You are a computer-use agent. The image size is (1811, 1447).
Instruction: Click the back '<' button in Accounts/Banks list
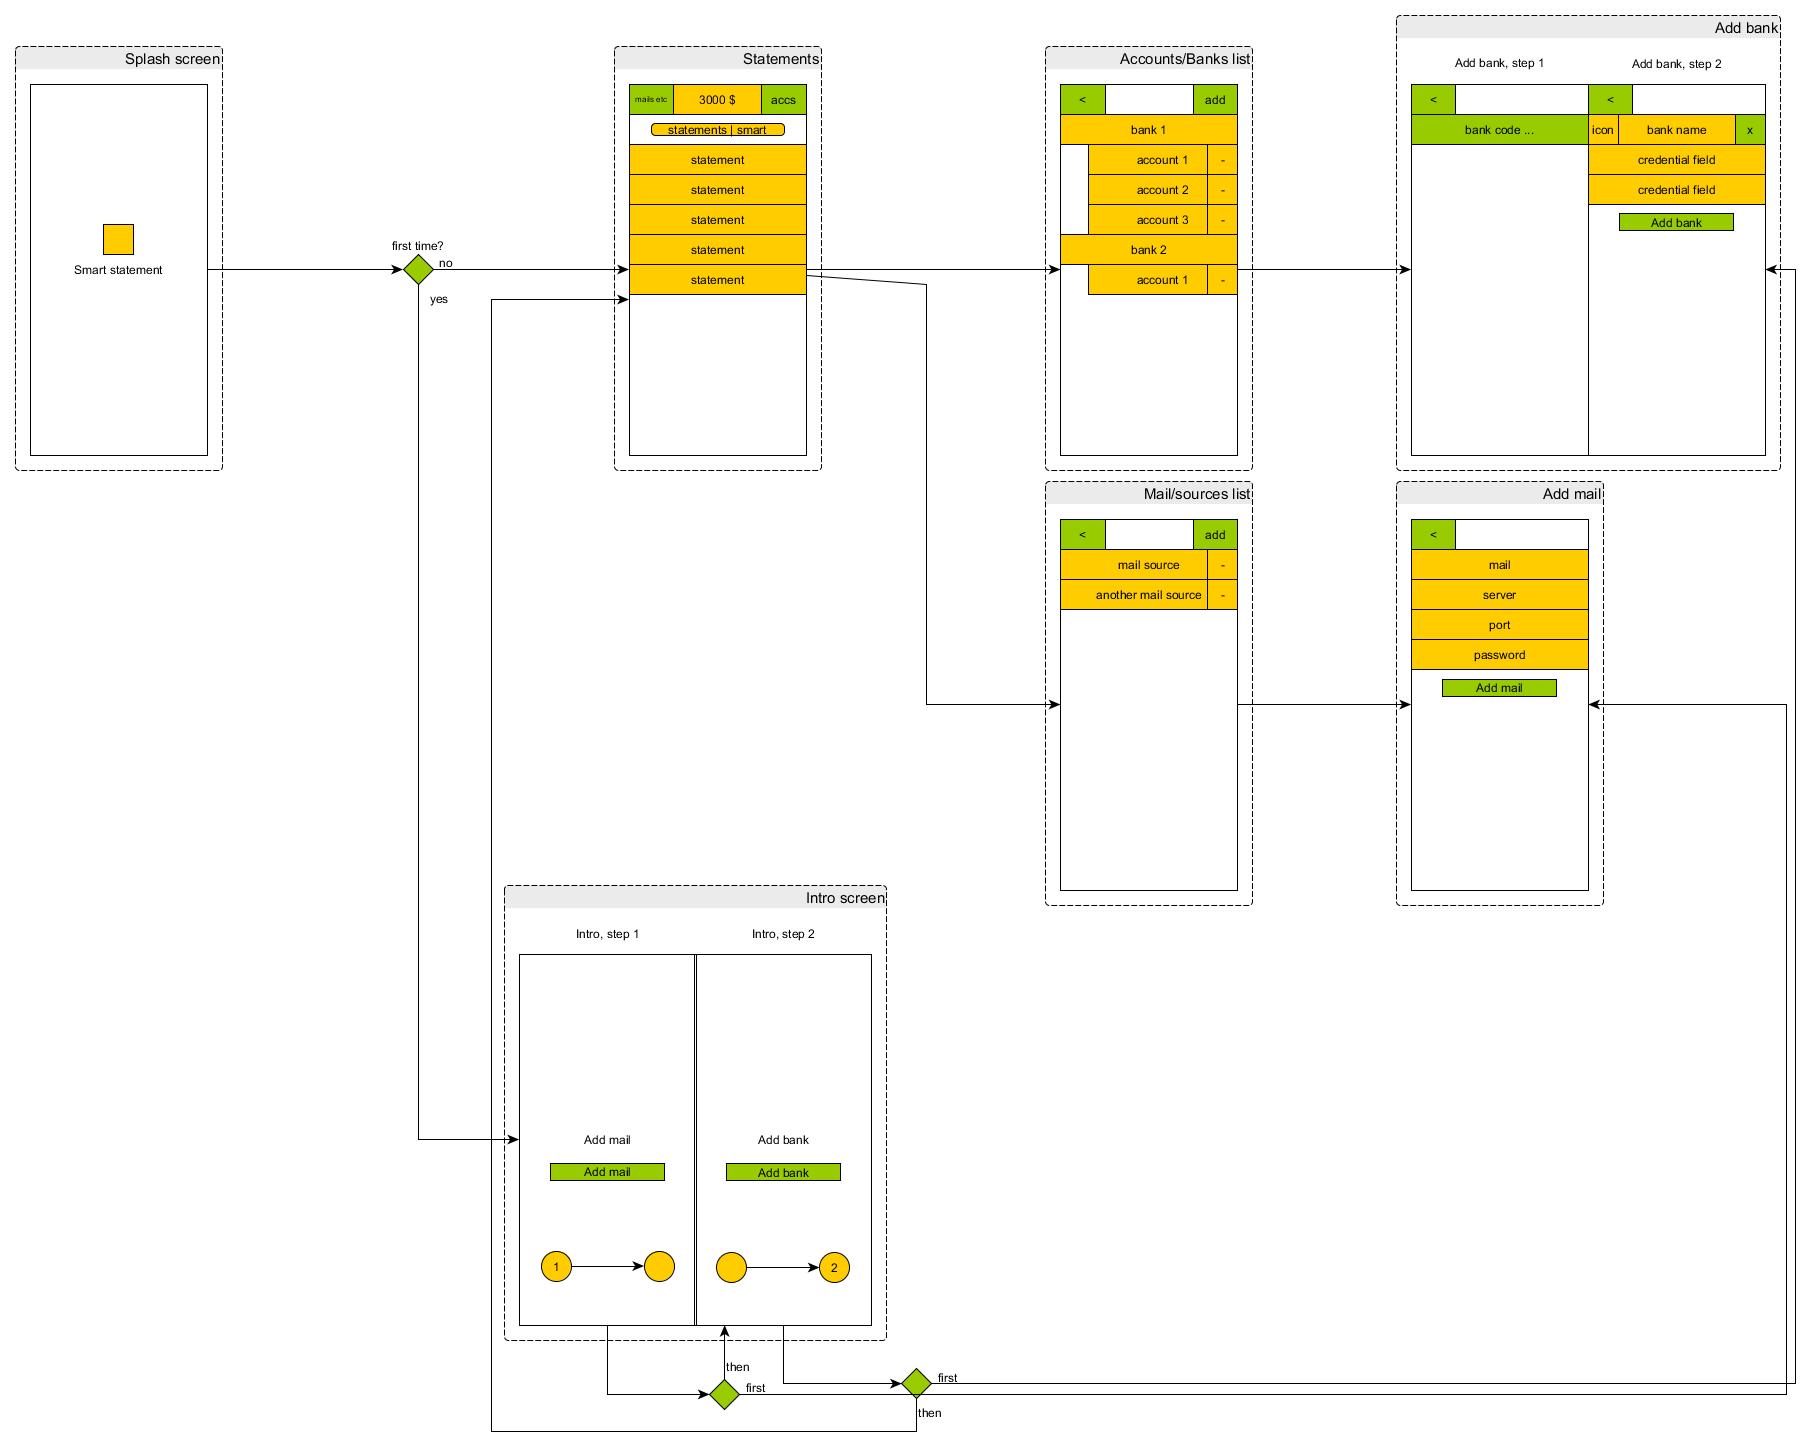click(x=1083, y=100)
